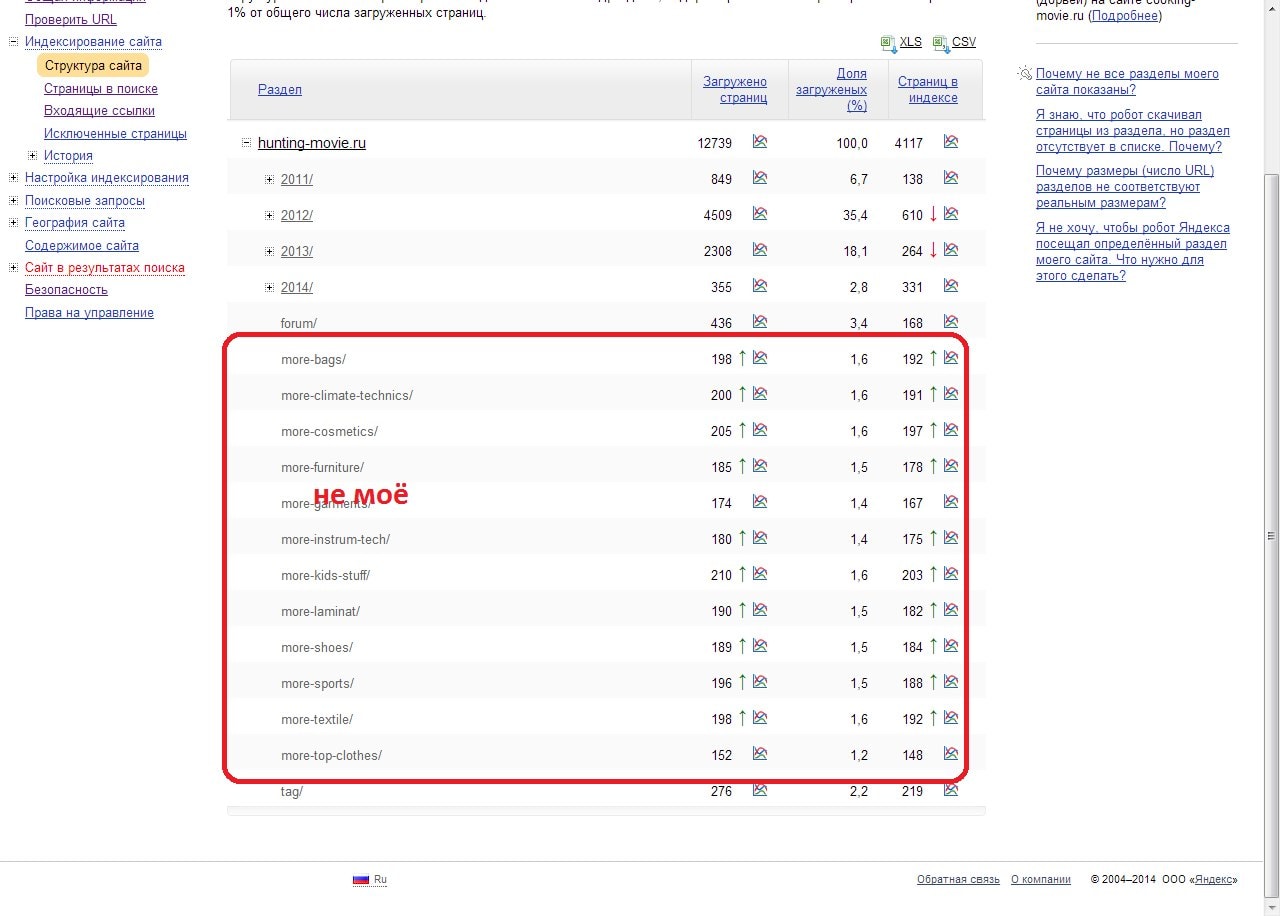
Task: Open loaded-pages chart icon for more-sports/ row
Action: click(760, 682)
